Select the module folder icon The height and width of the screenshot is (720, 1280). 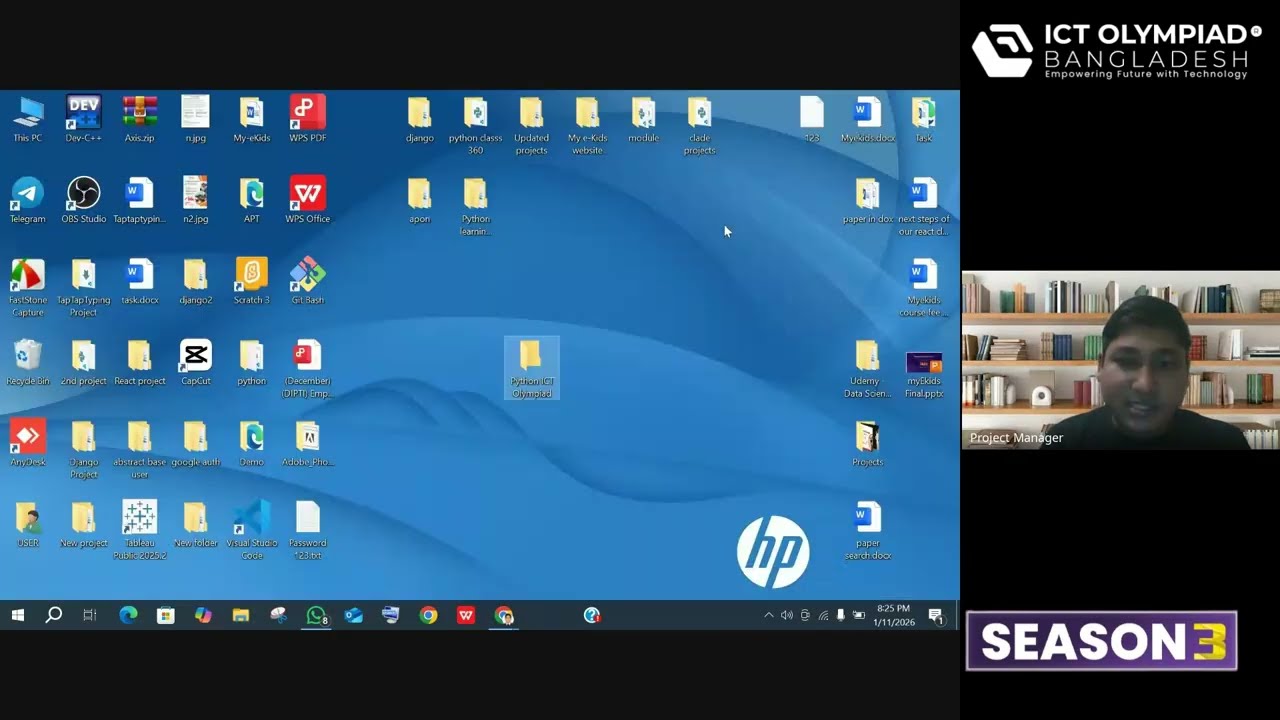point(644,119)
